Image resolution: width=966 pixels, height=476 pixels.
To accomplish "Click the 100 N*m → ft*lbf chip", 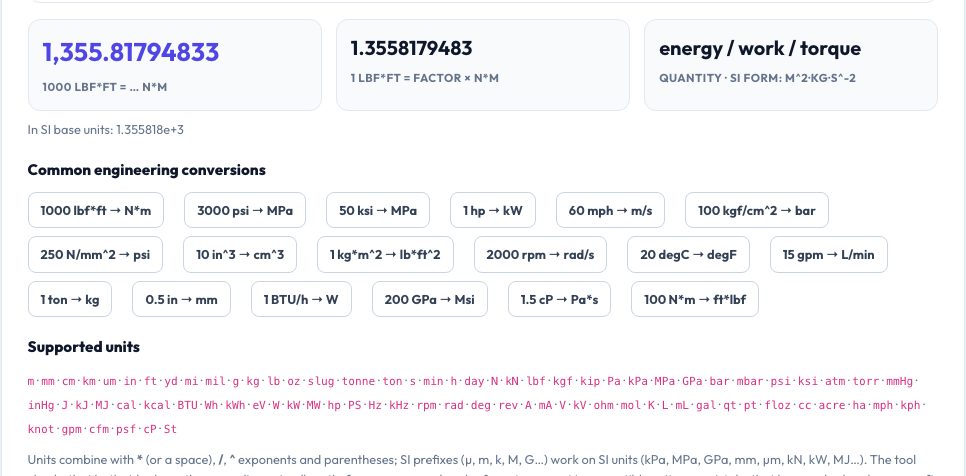I will [x=695, y=299].
